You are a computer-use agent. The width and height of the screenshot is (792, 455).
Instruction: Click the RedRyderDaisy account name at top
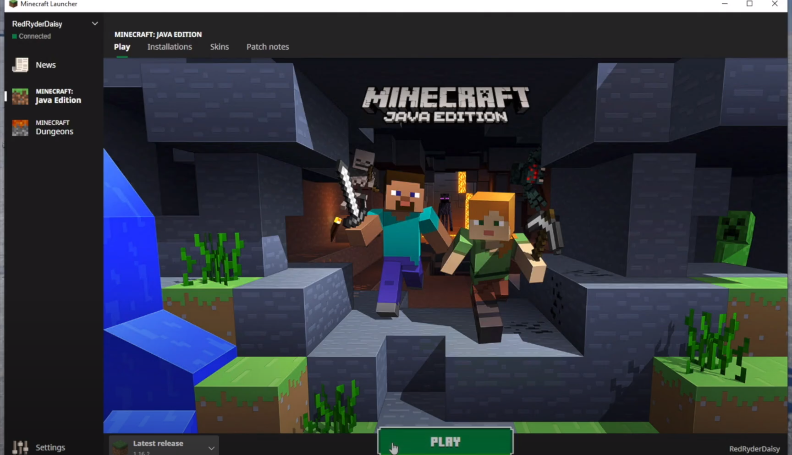[x=37, y=24]
